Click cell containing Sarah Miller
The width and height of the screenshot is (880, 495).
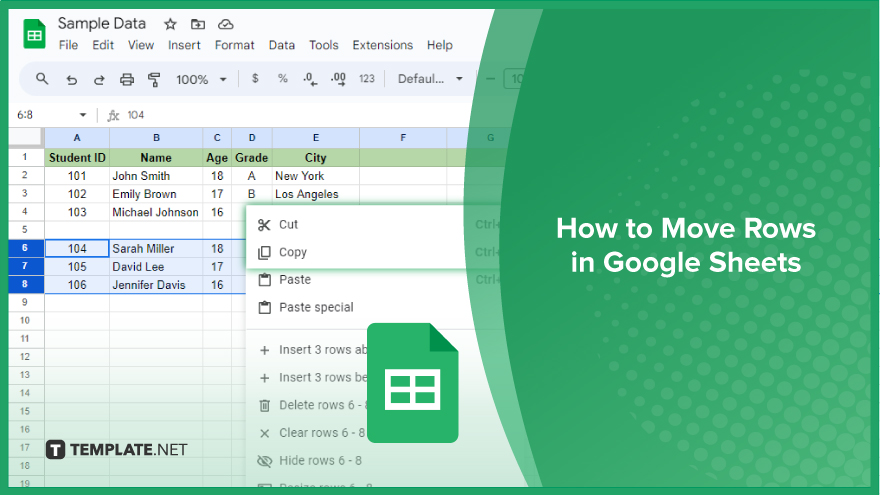tap(156, 248)
